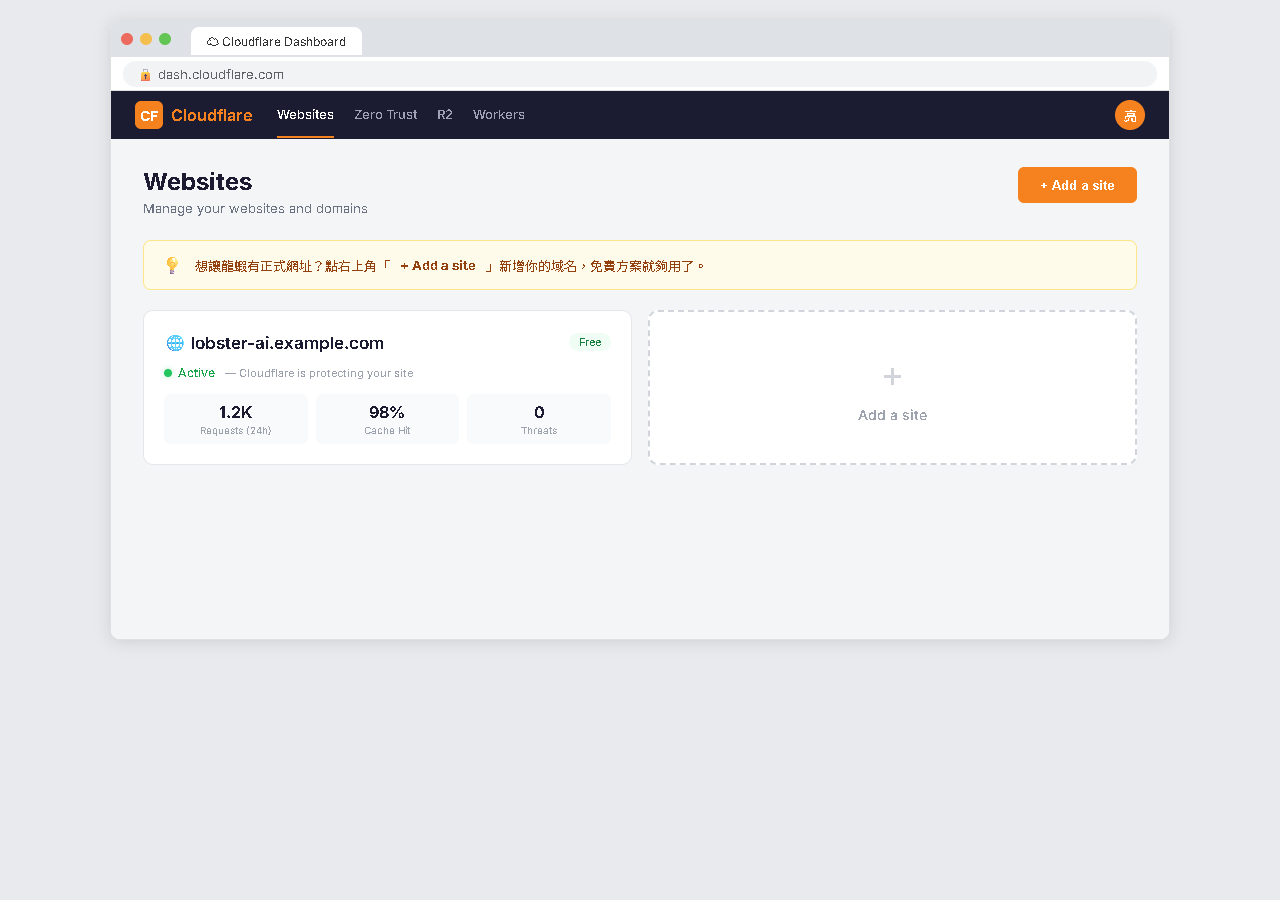This screenshot has width=1280, height=900.
Task: Select the globe icon beside lobster-ai.example.com
Action: pyautogui.click(x=175, y=342)
